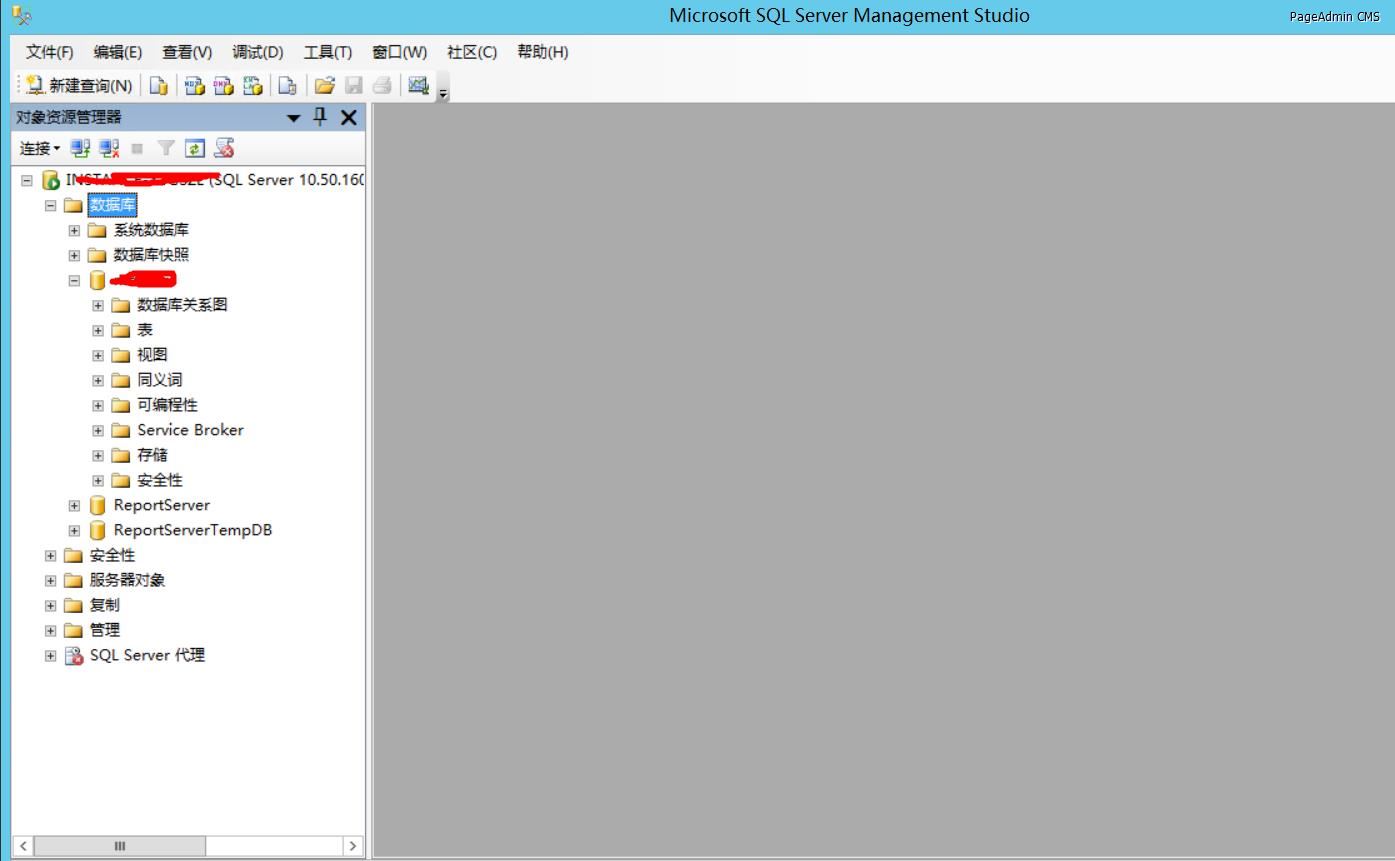
Task: Click the MDX query toolbar icon
Action: [195, 86]
